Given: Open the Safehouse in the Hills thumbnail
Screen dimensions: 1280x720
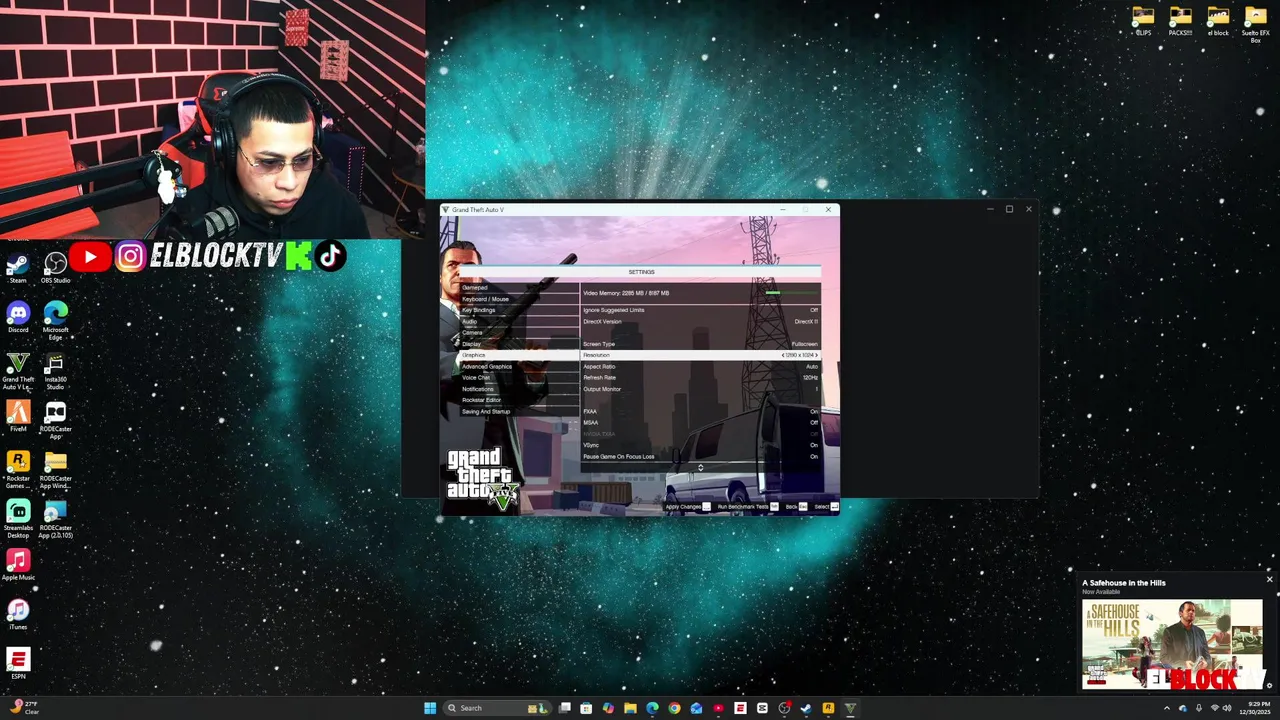Looking at the screenshot, I should (1172, 645).
